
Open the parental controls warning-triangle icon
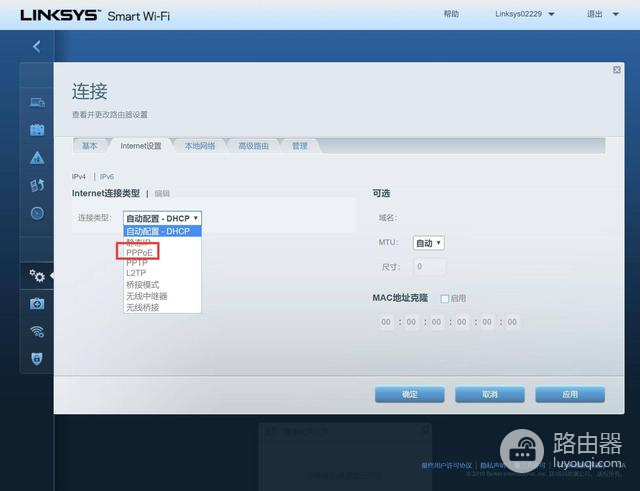(37, 158)
